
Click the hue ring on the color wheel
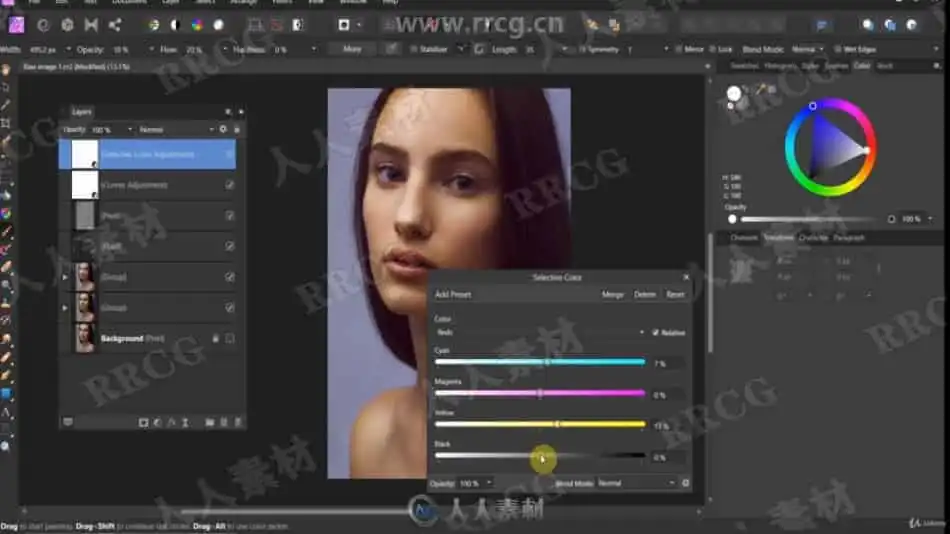[x=830, y=147]
